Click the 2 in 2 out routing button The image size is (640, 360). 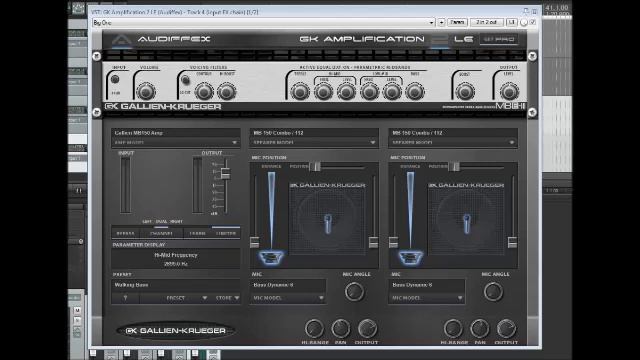click(486, 22)
